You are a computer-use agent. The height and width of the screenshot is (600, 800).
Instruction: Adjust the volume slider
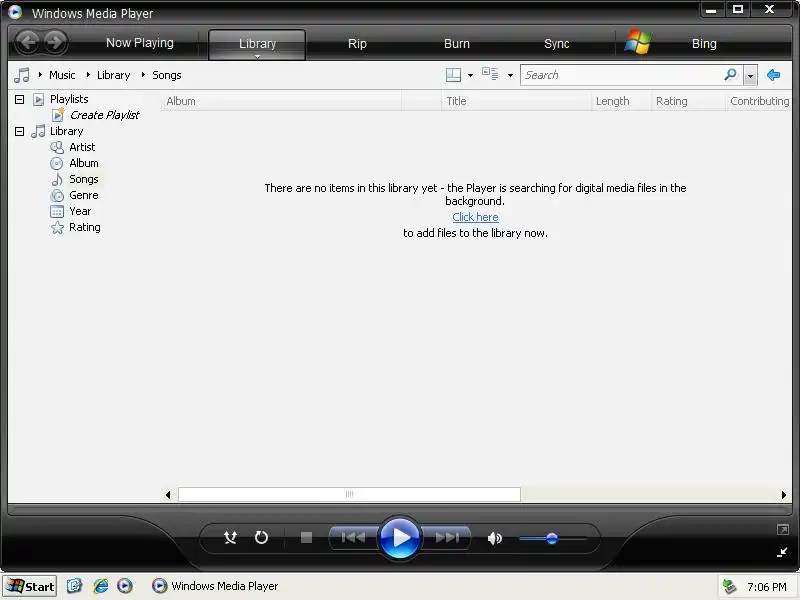tap(552, 538)
